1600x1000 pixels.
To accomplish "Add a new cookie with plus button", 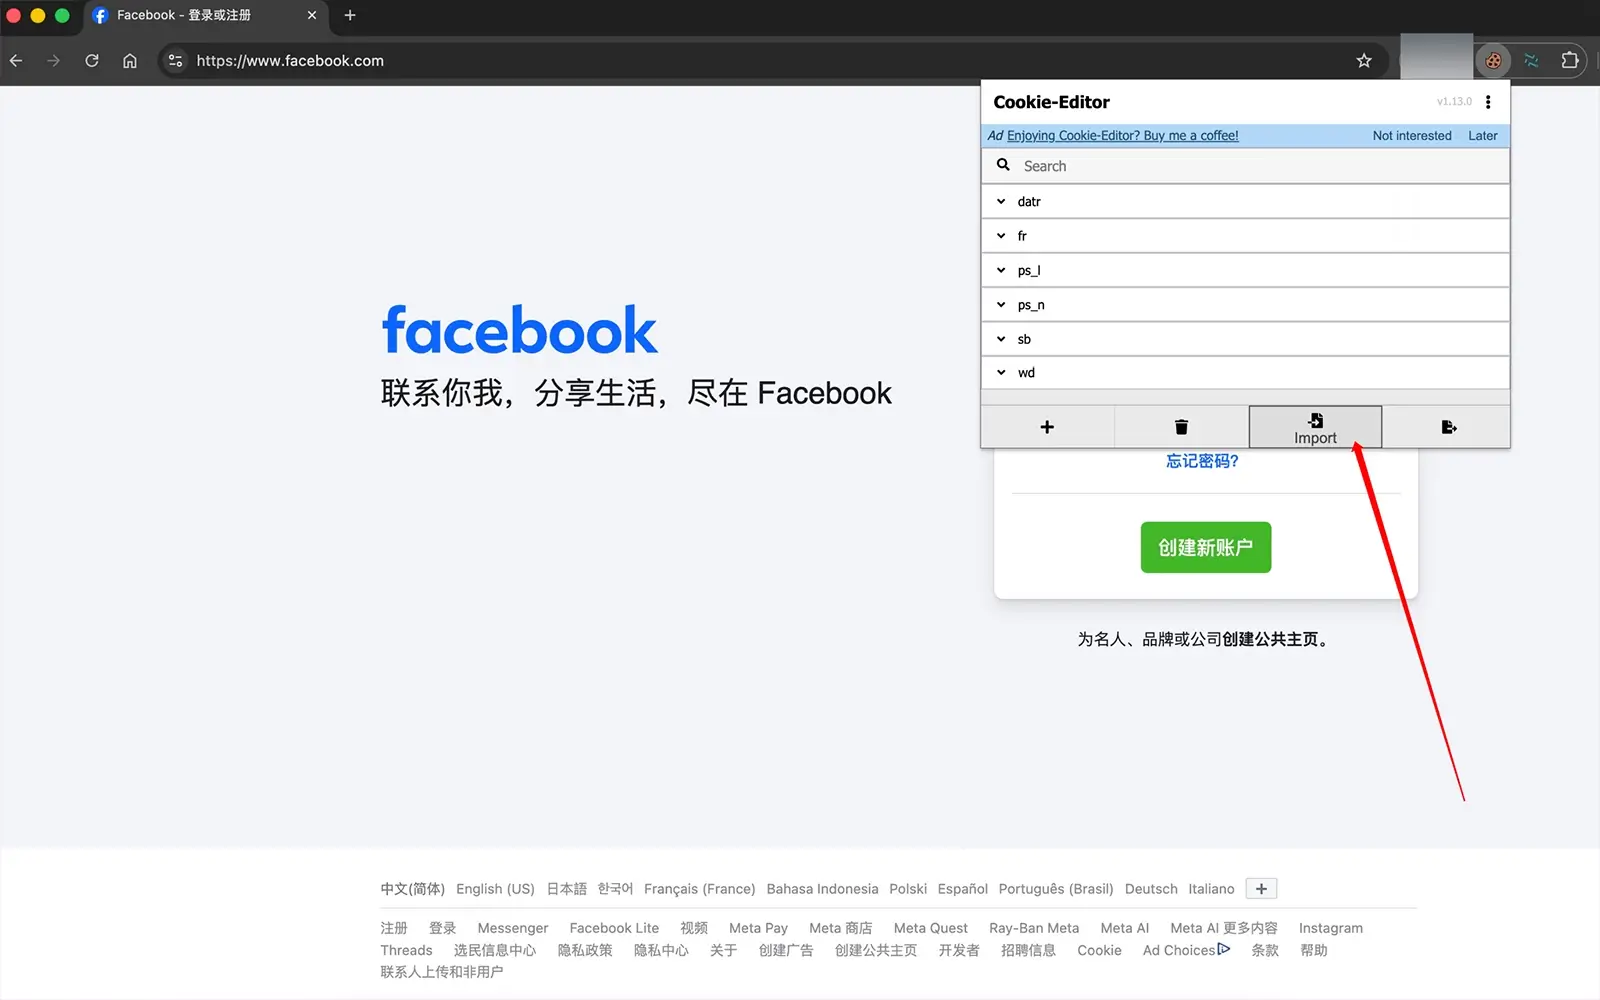I will 1047,427.
